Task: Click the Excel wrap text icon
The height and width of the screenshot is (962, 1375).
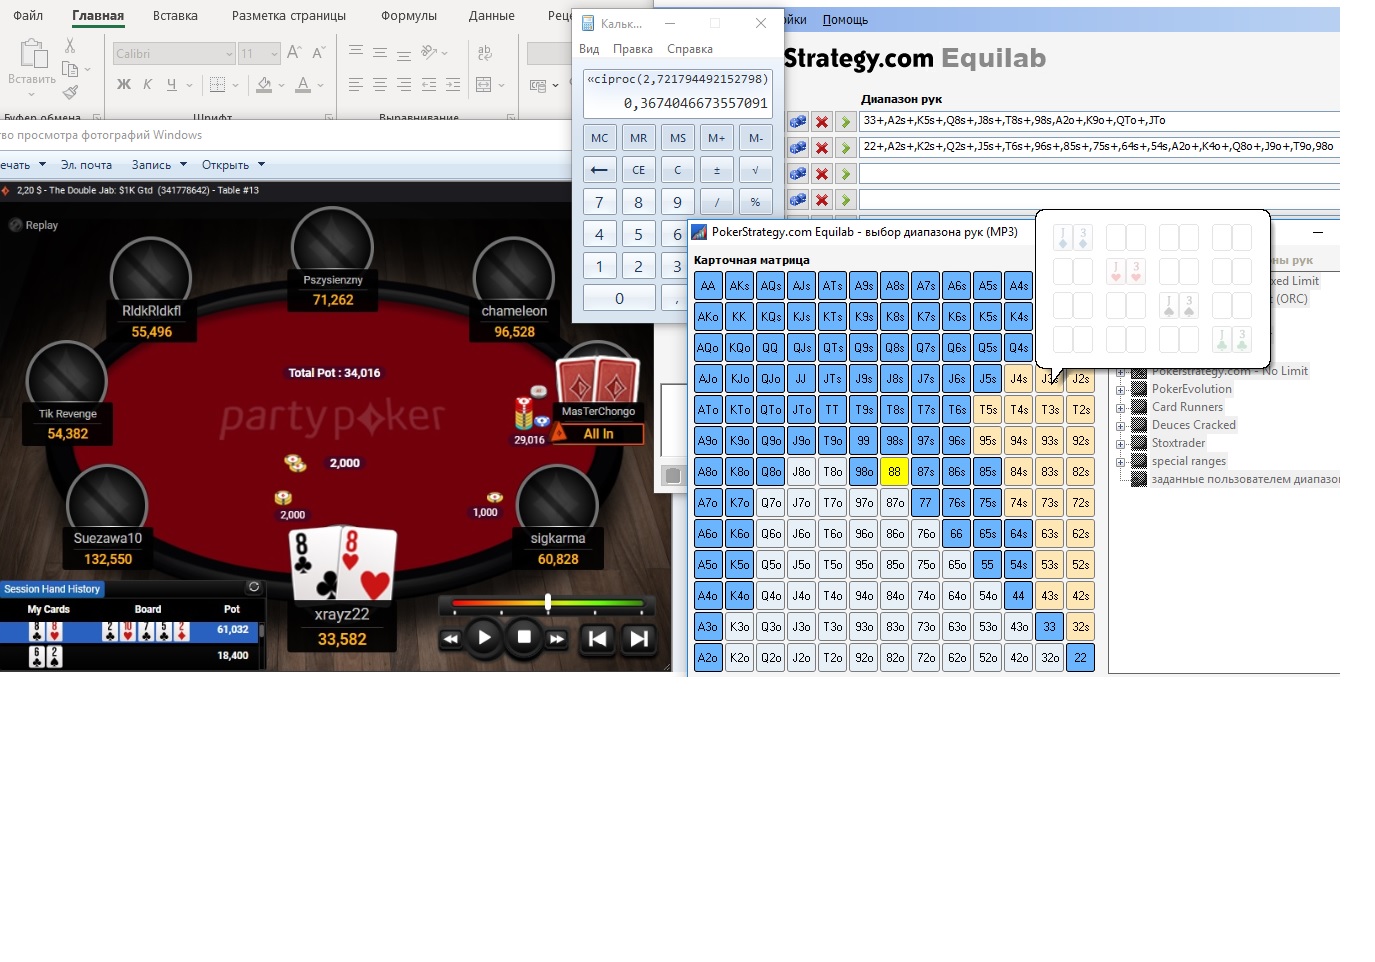Action: pos(485,53)
